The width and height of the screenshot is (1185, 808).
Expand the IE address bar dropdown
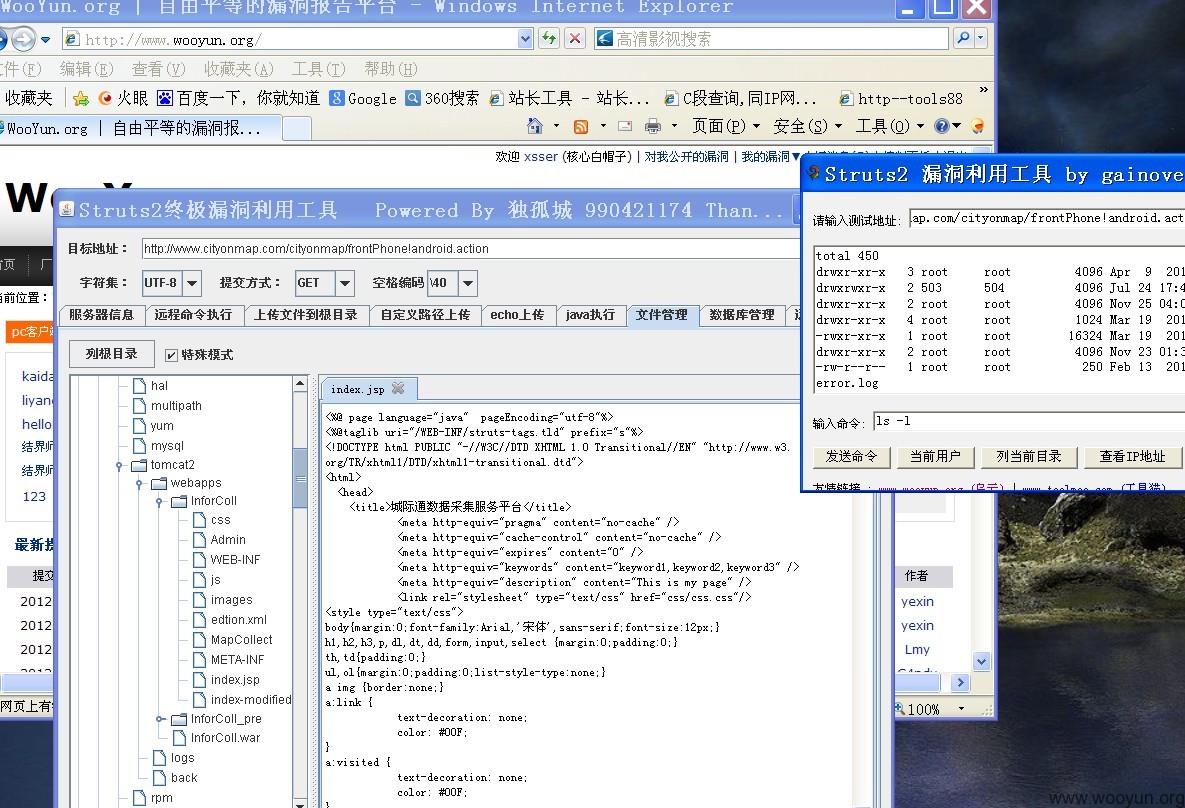525,38
